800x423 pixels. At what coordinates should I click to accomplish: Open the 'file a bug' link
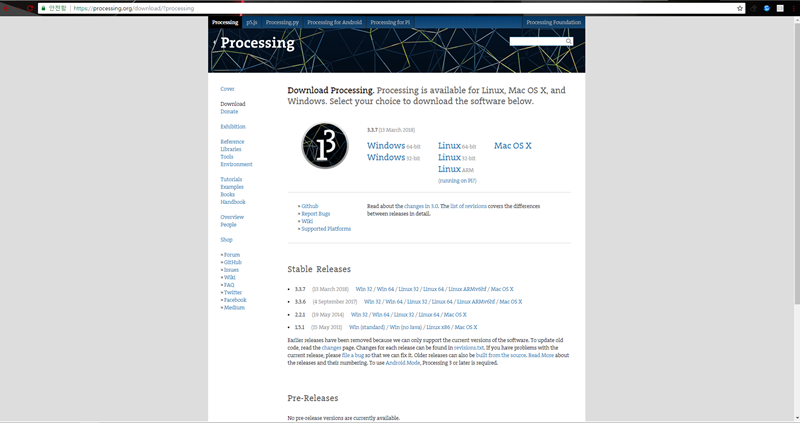pos(353,355)
